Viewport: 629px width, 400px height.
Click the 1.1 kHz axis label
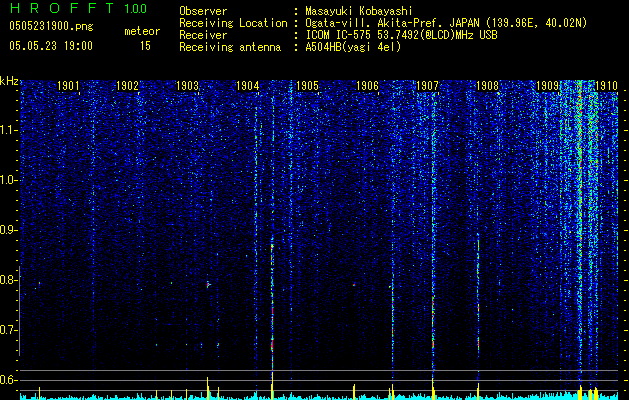8,130
